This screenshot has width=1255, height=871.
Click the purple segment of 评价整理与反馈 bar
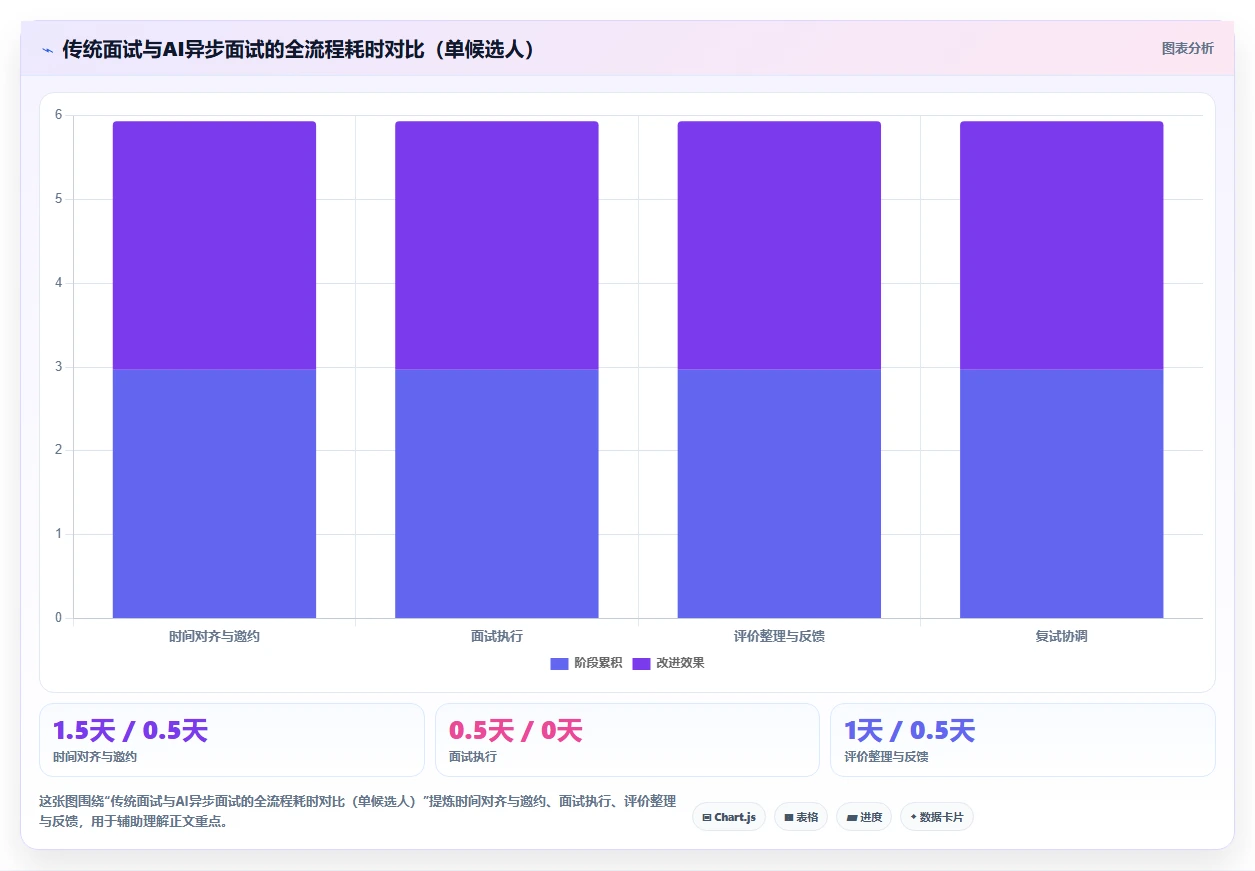click(779, 245)
